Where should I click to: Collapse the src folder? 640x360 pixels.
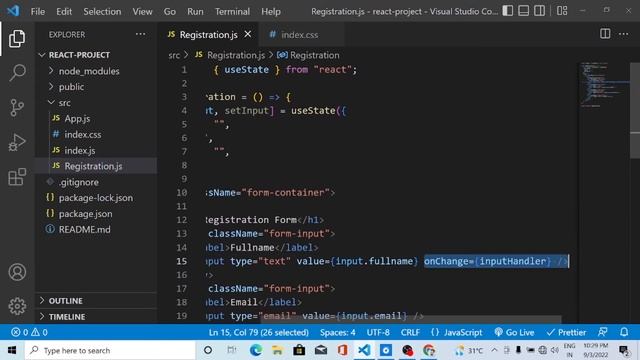(96, 102)
